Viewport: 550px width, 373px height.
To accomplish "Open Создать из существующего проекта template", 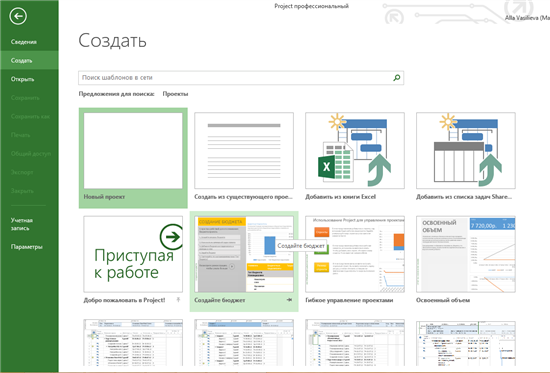I will tap(244, 151).
